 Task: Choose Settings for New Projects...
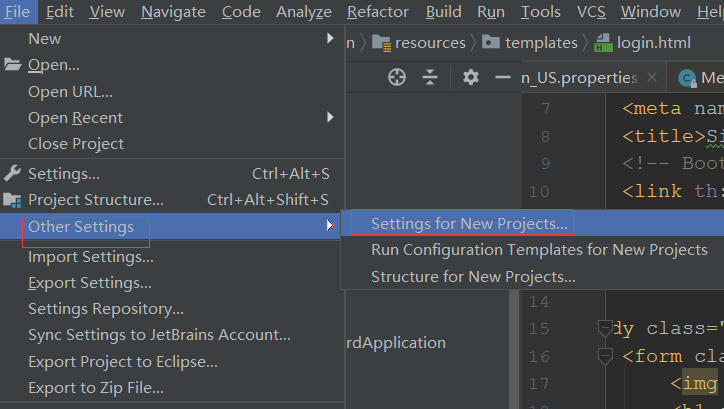click(x=533, y=223)
